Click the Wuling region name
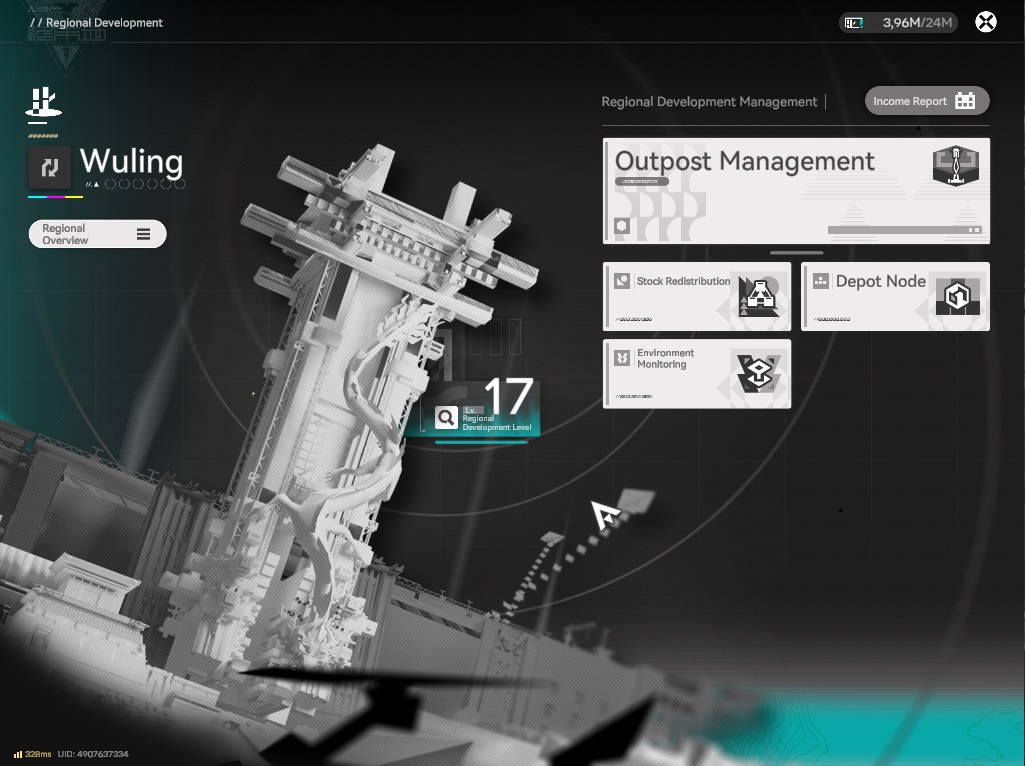The width and height of the screenshot is (1025, 766). (131, 161)
